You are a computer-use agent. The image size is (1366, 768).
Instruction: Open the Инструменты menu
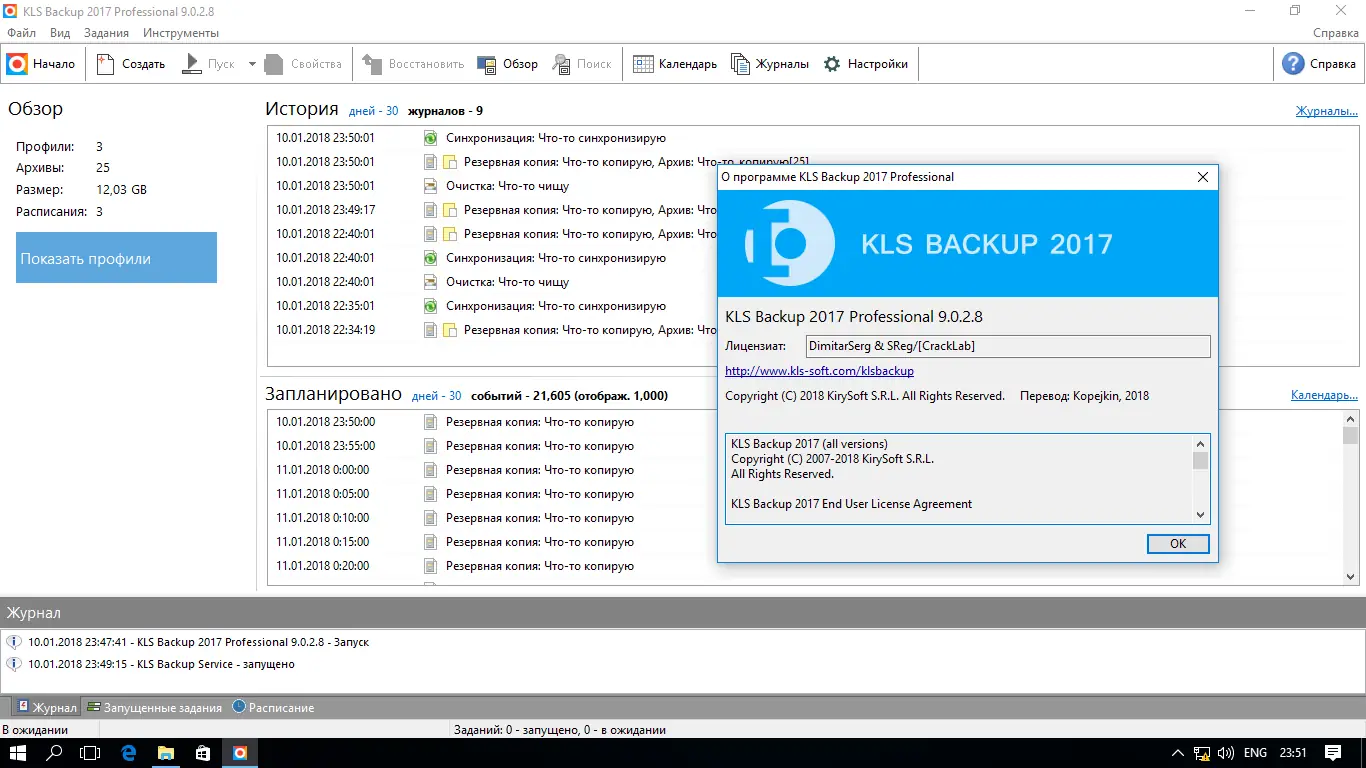tap(181, 33)
